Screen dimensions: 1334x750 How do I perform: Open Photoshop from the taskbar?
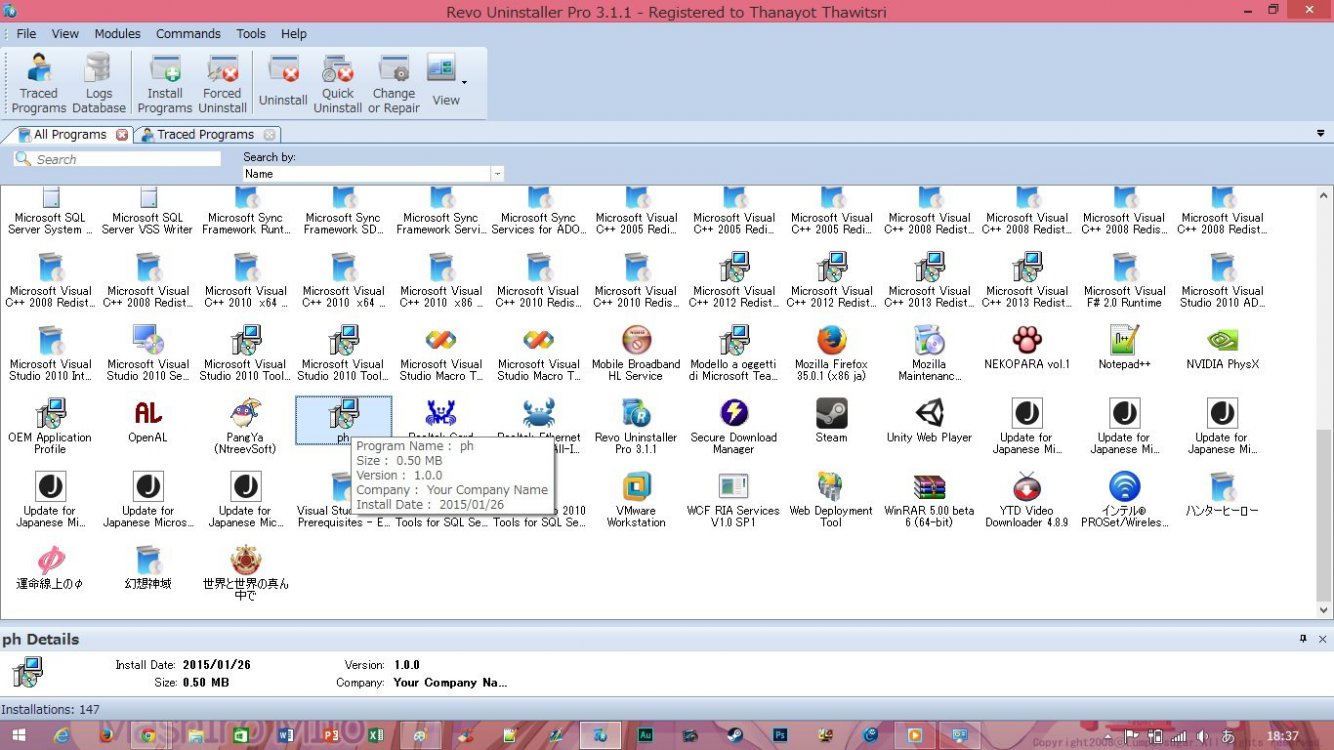(781, 736)
